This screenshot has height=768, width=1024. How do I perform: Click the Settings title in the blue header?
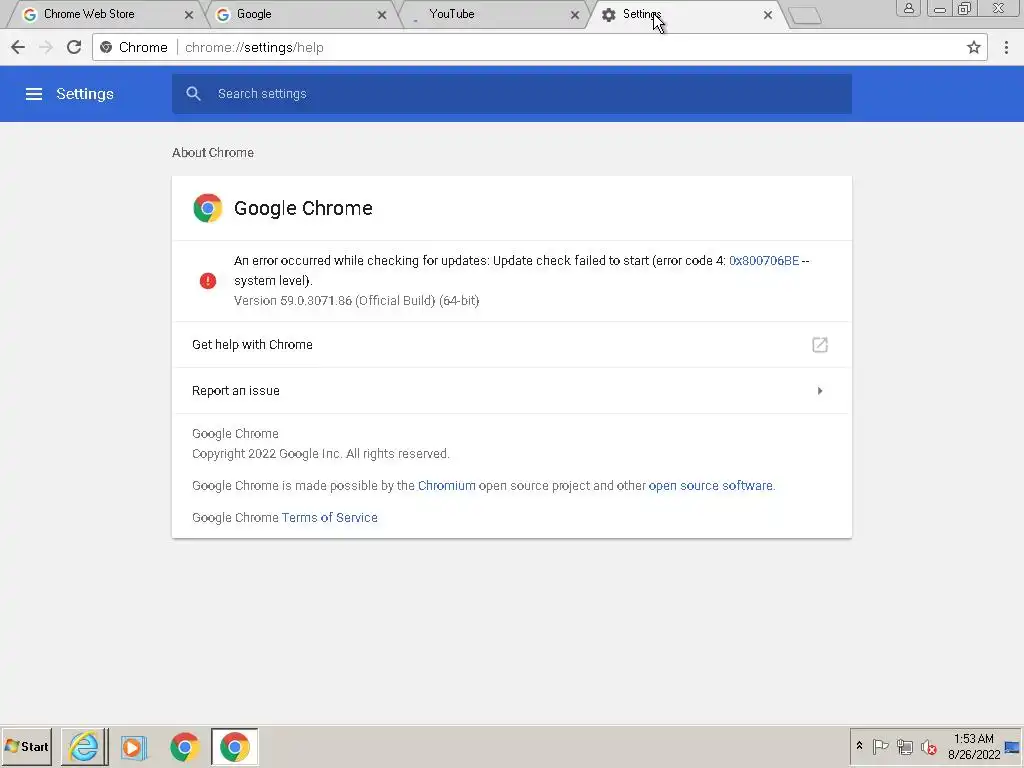(x=85, y=94)
